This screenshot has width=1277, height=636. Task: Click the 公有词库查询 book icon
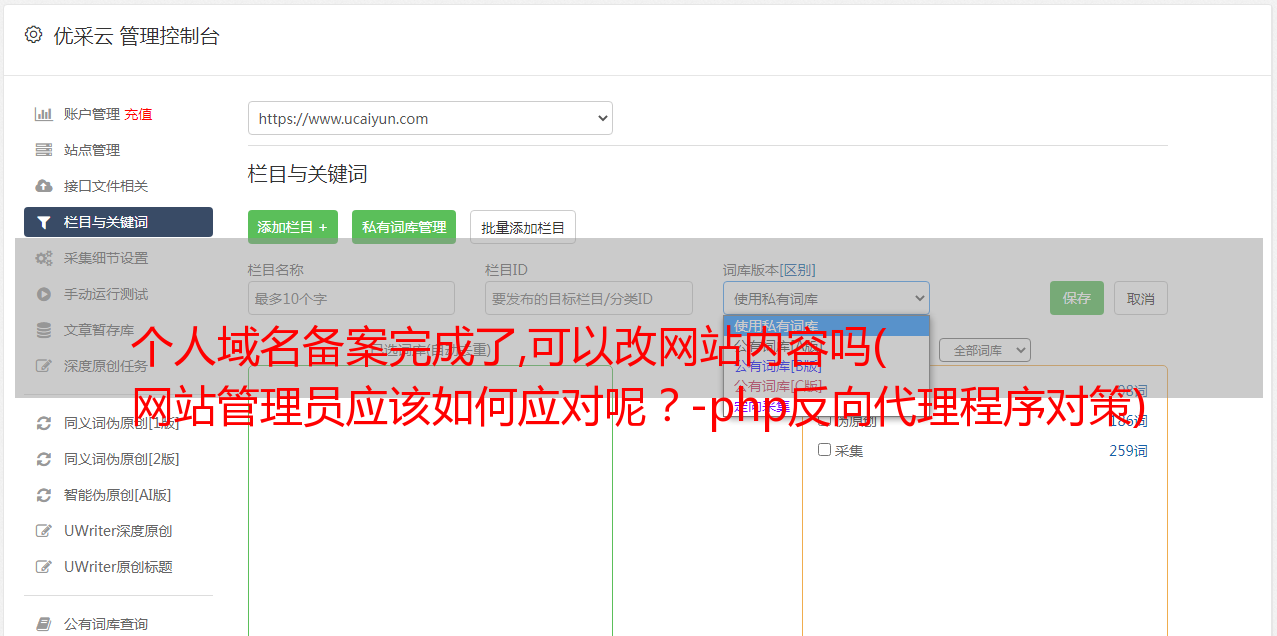pyautogui.click(x=44, y=624)
